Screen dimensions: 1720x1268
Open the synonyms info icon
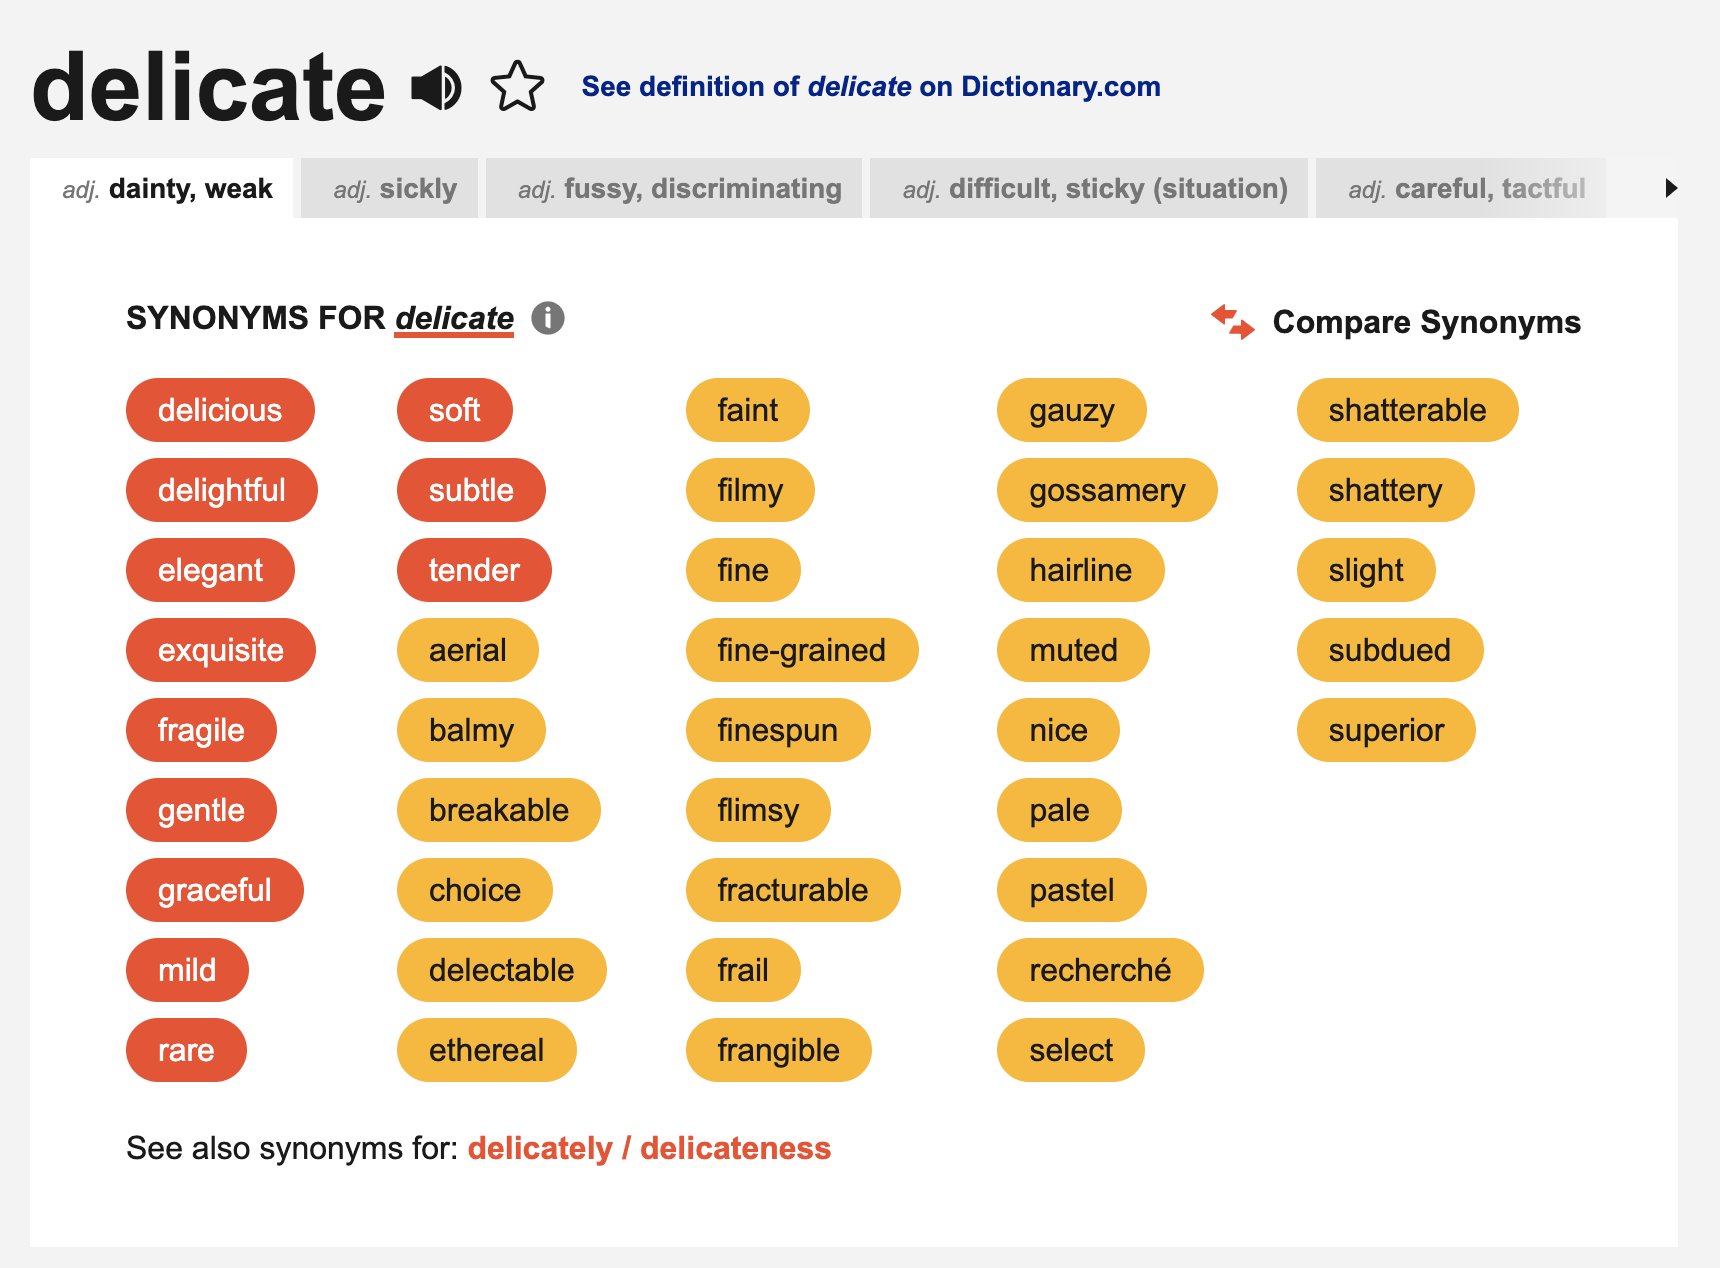tap(547, 318)
